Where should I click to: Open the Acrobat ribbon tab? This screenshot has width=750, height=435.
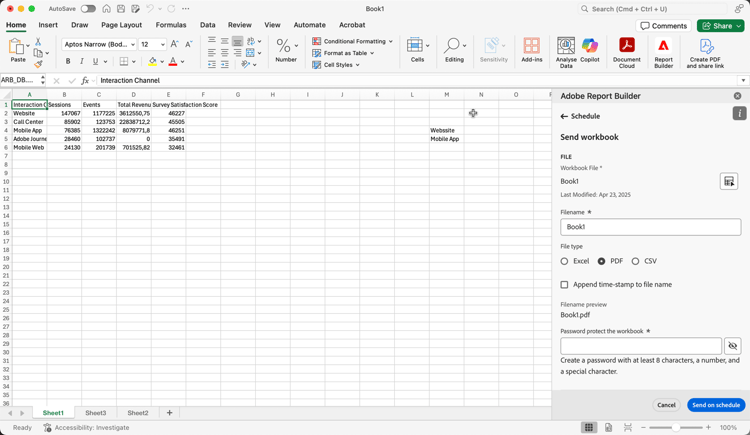tap(352, 25)
